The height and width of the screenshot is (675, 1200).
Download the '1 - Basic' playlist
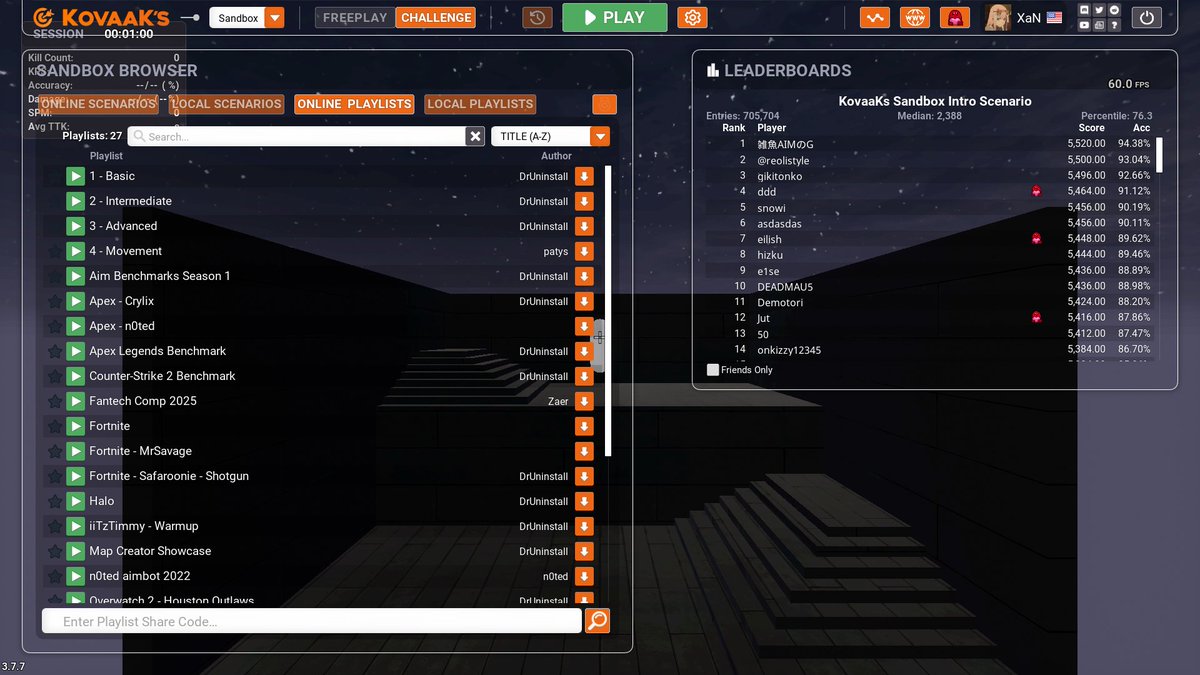point(584,176)
